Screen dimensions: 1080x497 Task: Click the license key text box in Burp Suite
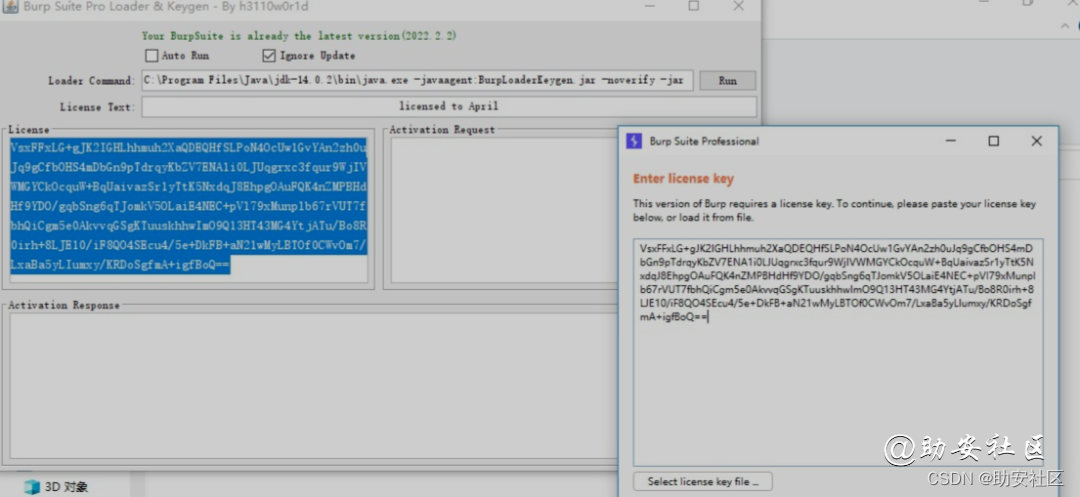click(838, 352)
